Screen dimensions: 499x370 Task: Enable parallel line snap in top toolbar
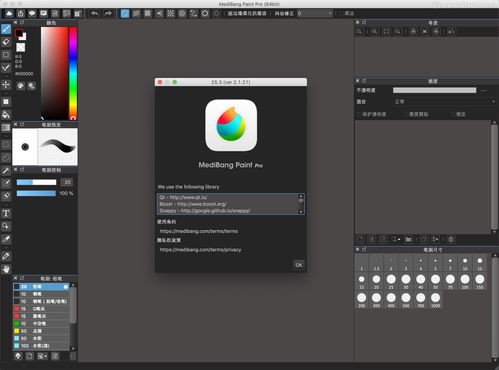(x=136, y=13)
